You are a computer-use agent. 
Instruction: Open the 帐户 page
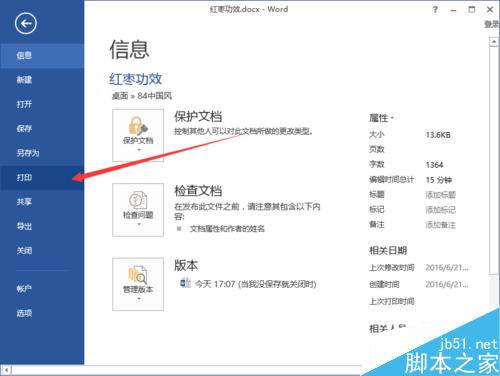[42, 289]
